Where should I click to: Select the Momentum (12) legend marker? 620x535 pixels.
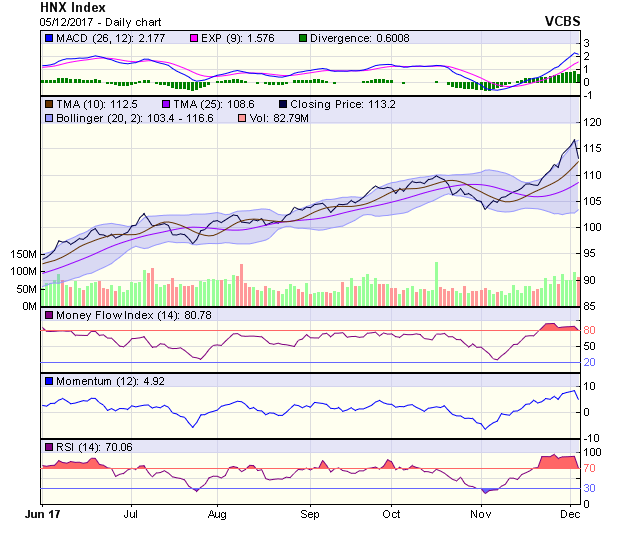tap(49, 381)
